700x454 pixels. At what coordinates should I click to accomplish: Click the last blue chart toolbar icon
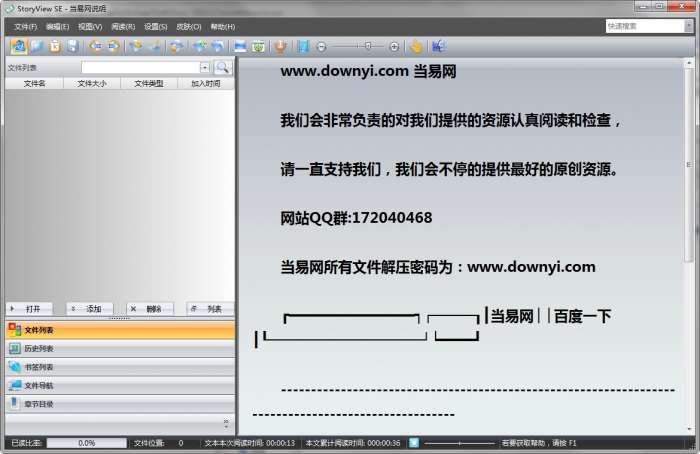pyautogui.click(x=438, y=46)
